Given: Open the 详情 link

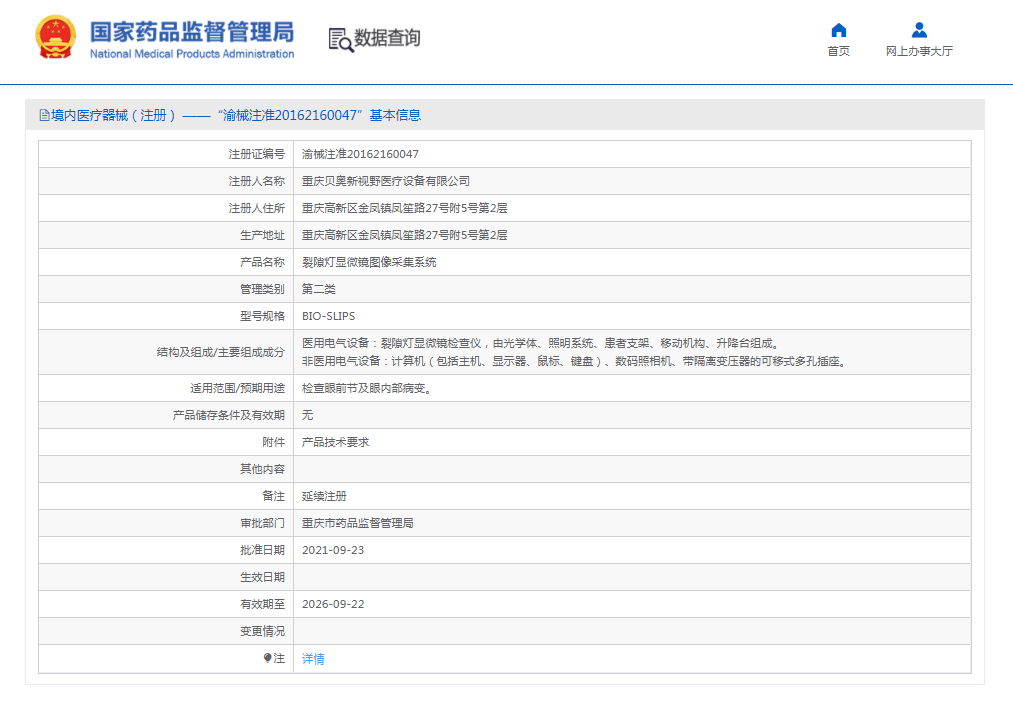Looking at the screenshot, I should click(x=313, y=659).
